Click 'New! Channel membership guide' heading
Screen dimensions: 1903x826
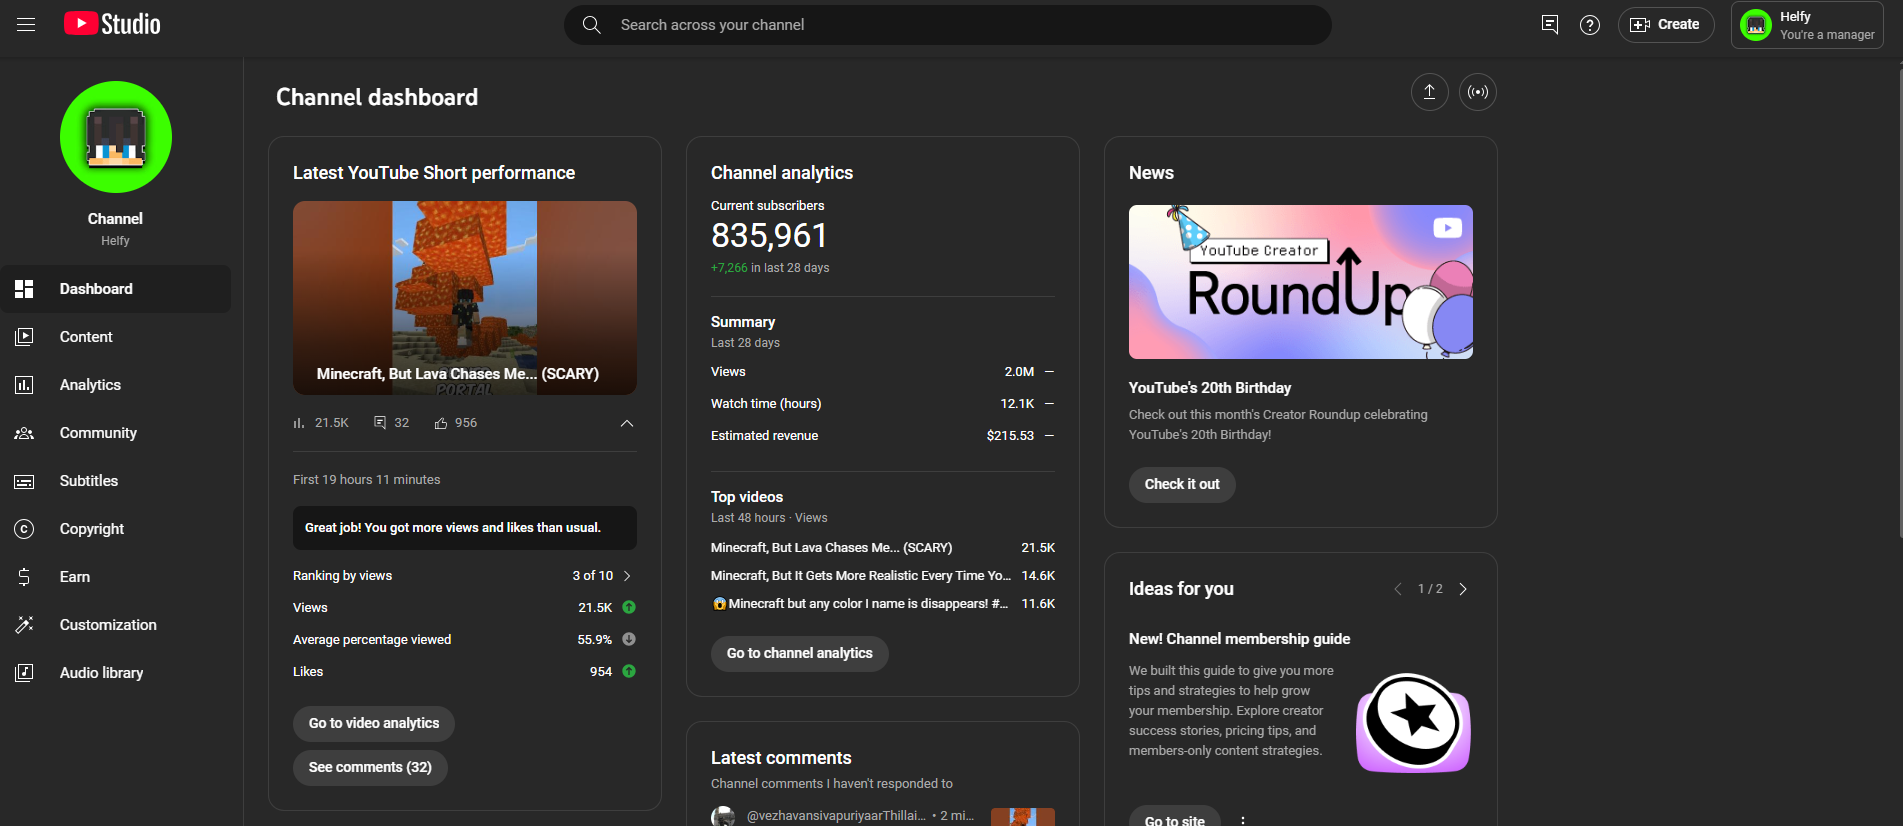1240,639
